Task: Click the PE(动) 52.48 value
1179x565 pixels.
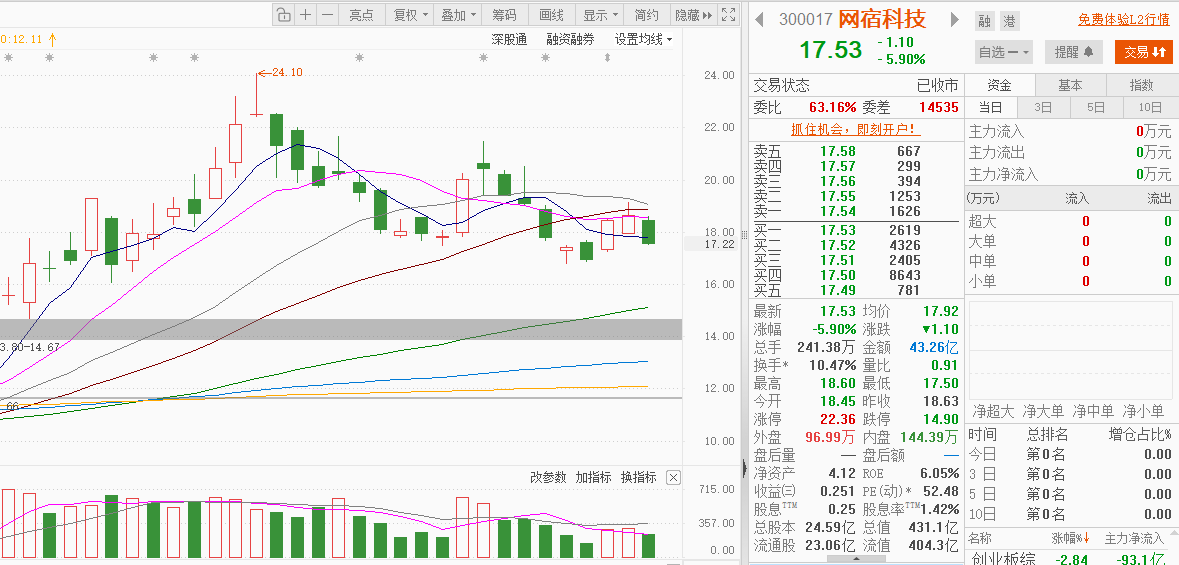Action: point(940,491)
